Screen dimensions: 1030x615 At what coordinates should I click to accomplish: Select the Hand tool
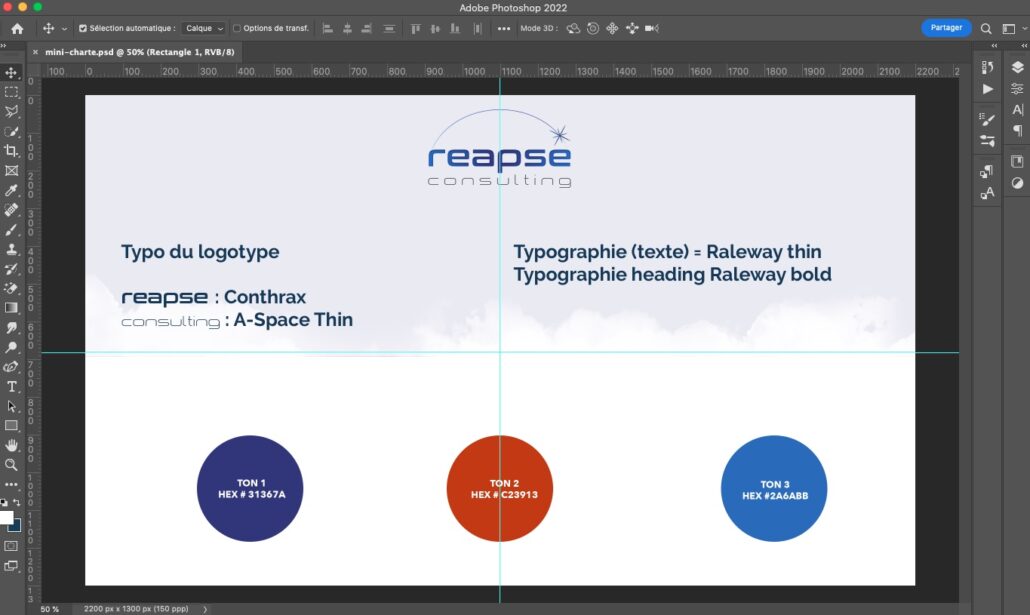click(11, 445)
